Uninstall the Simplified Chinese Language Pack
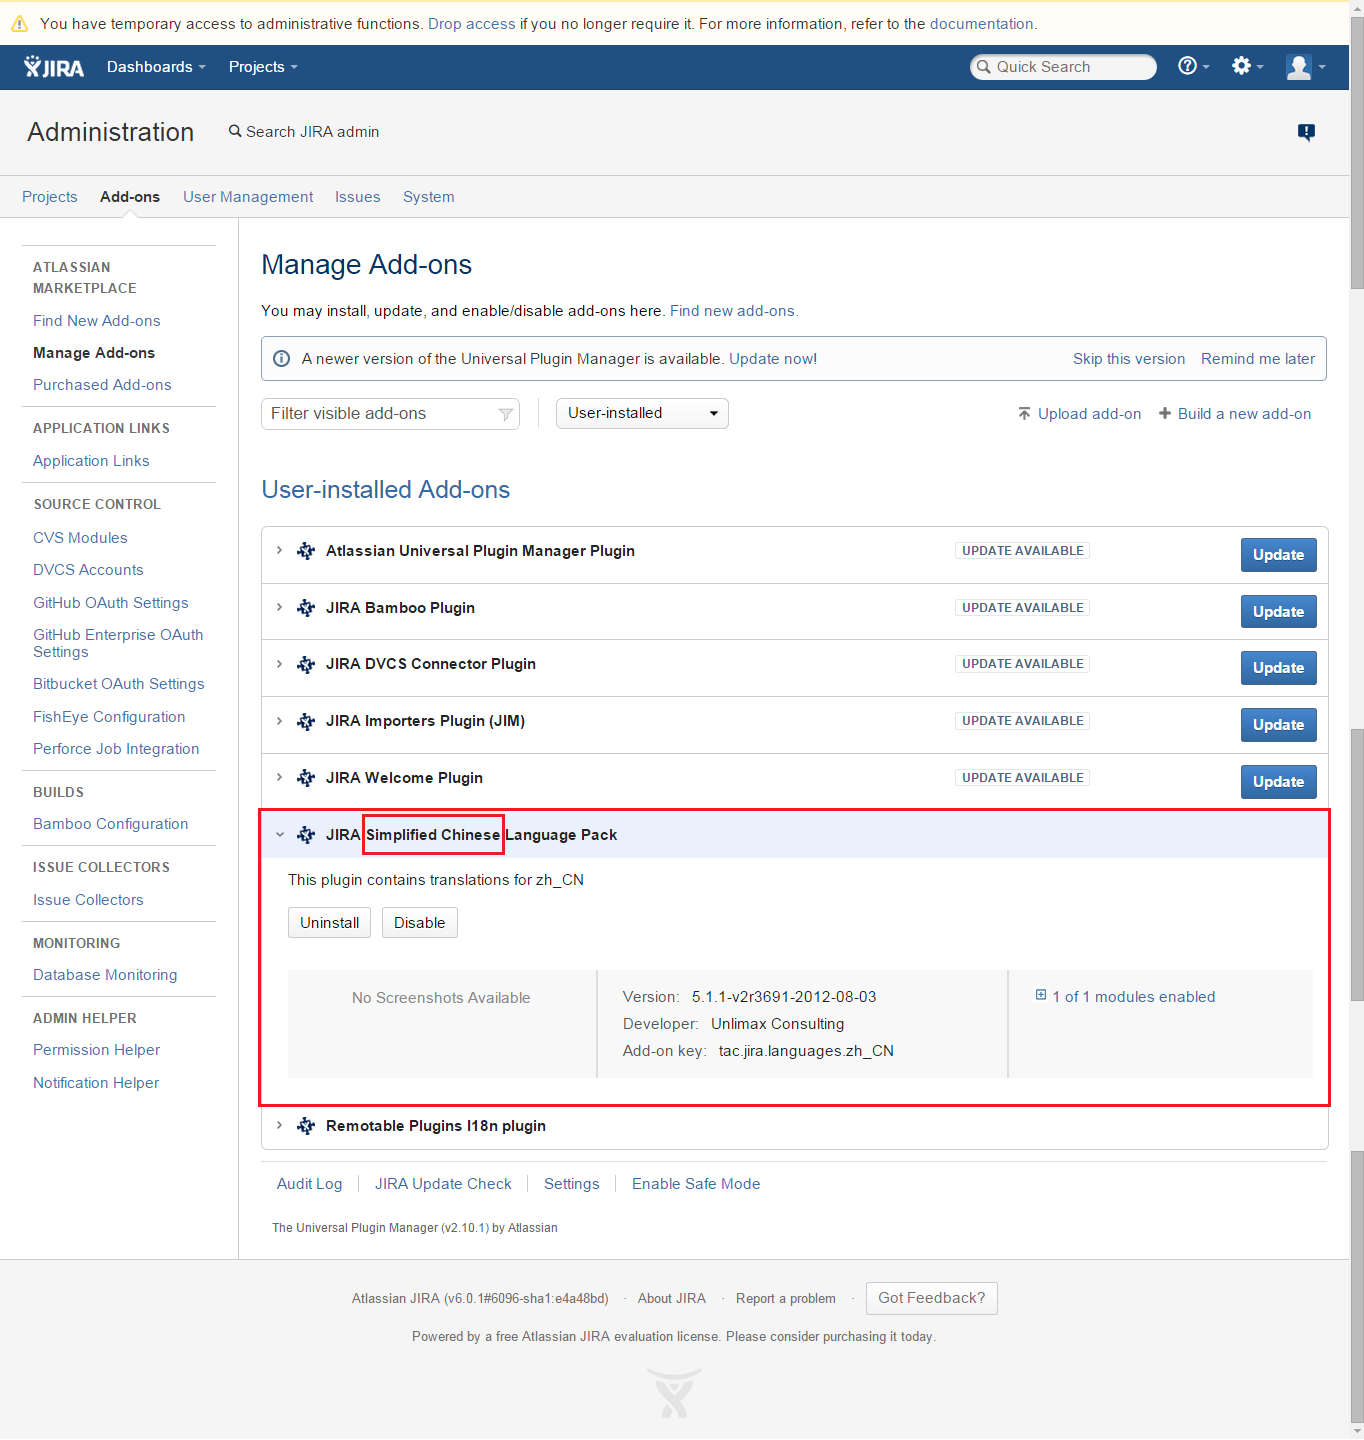1364x1440 pixels. click(329, 923)
